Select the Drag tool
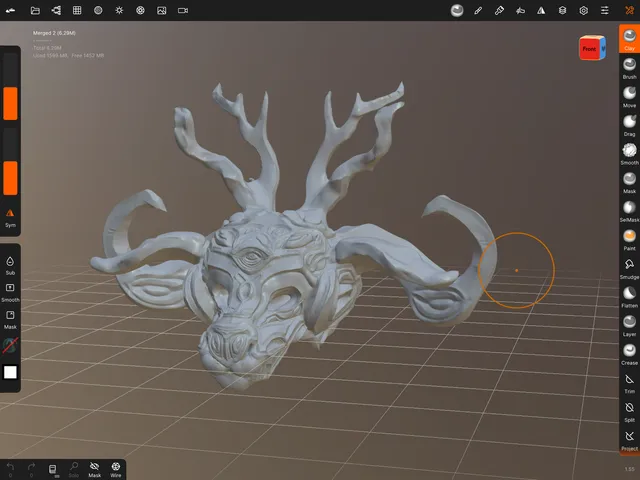Image resolution: width=640 pixels, height=480 pixels. tap(629, 125)
